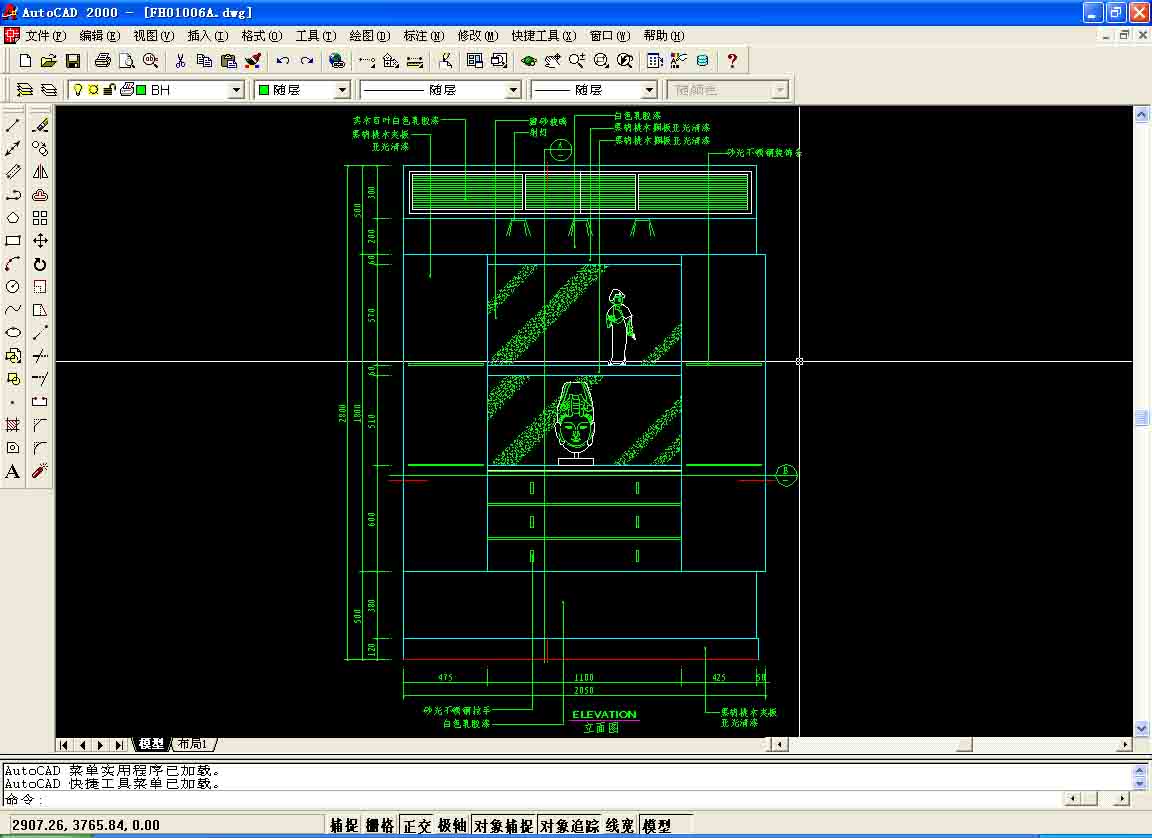
Task: Expand the linetype 随层 dropdown
Action: click(x=513, y=90)
